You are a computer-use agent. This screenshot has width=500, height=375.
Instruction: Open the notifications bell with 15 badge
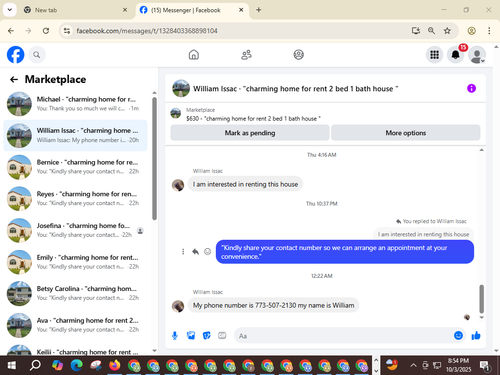click(x=456, y=55)
